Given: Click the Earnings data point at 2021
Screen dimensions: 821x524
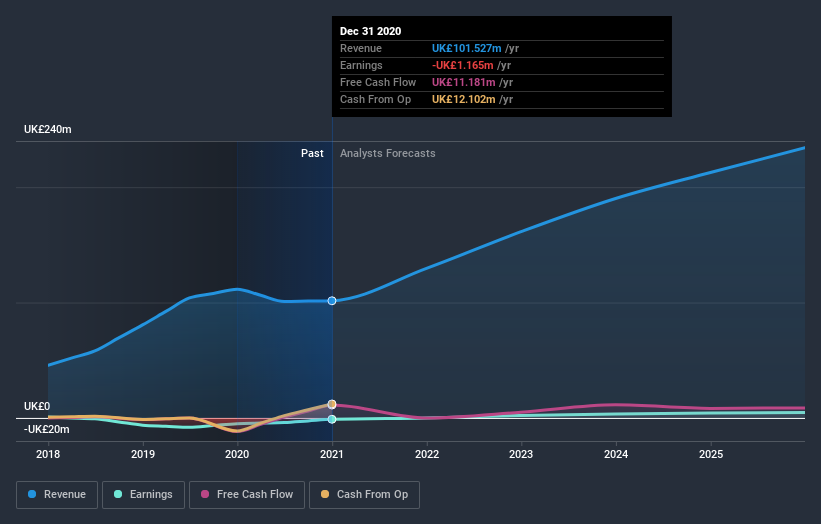Looking at the screenshot, I should click(x=332, y=419).
